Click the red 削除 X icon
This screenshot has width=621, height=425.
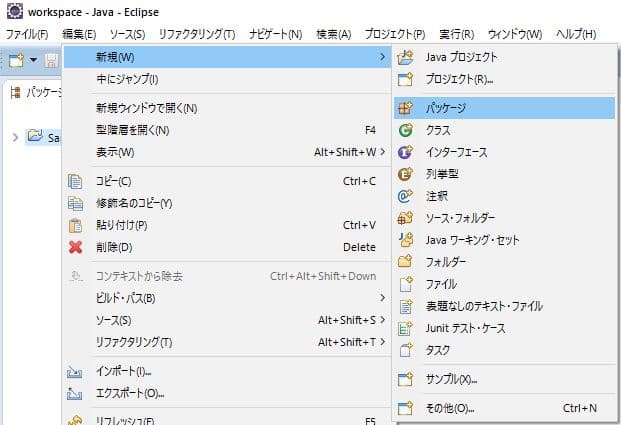(x=75, y=247)
